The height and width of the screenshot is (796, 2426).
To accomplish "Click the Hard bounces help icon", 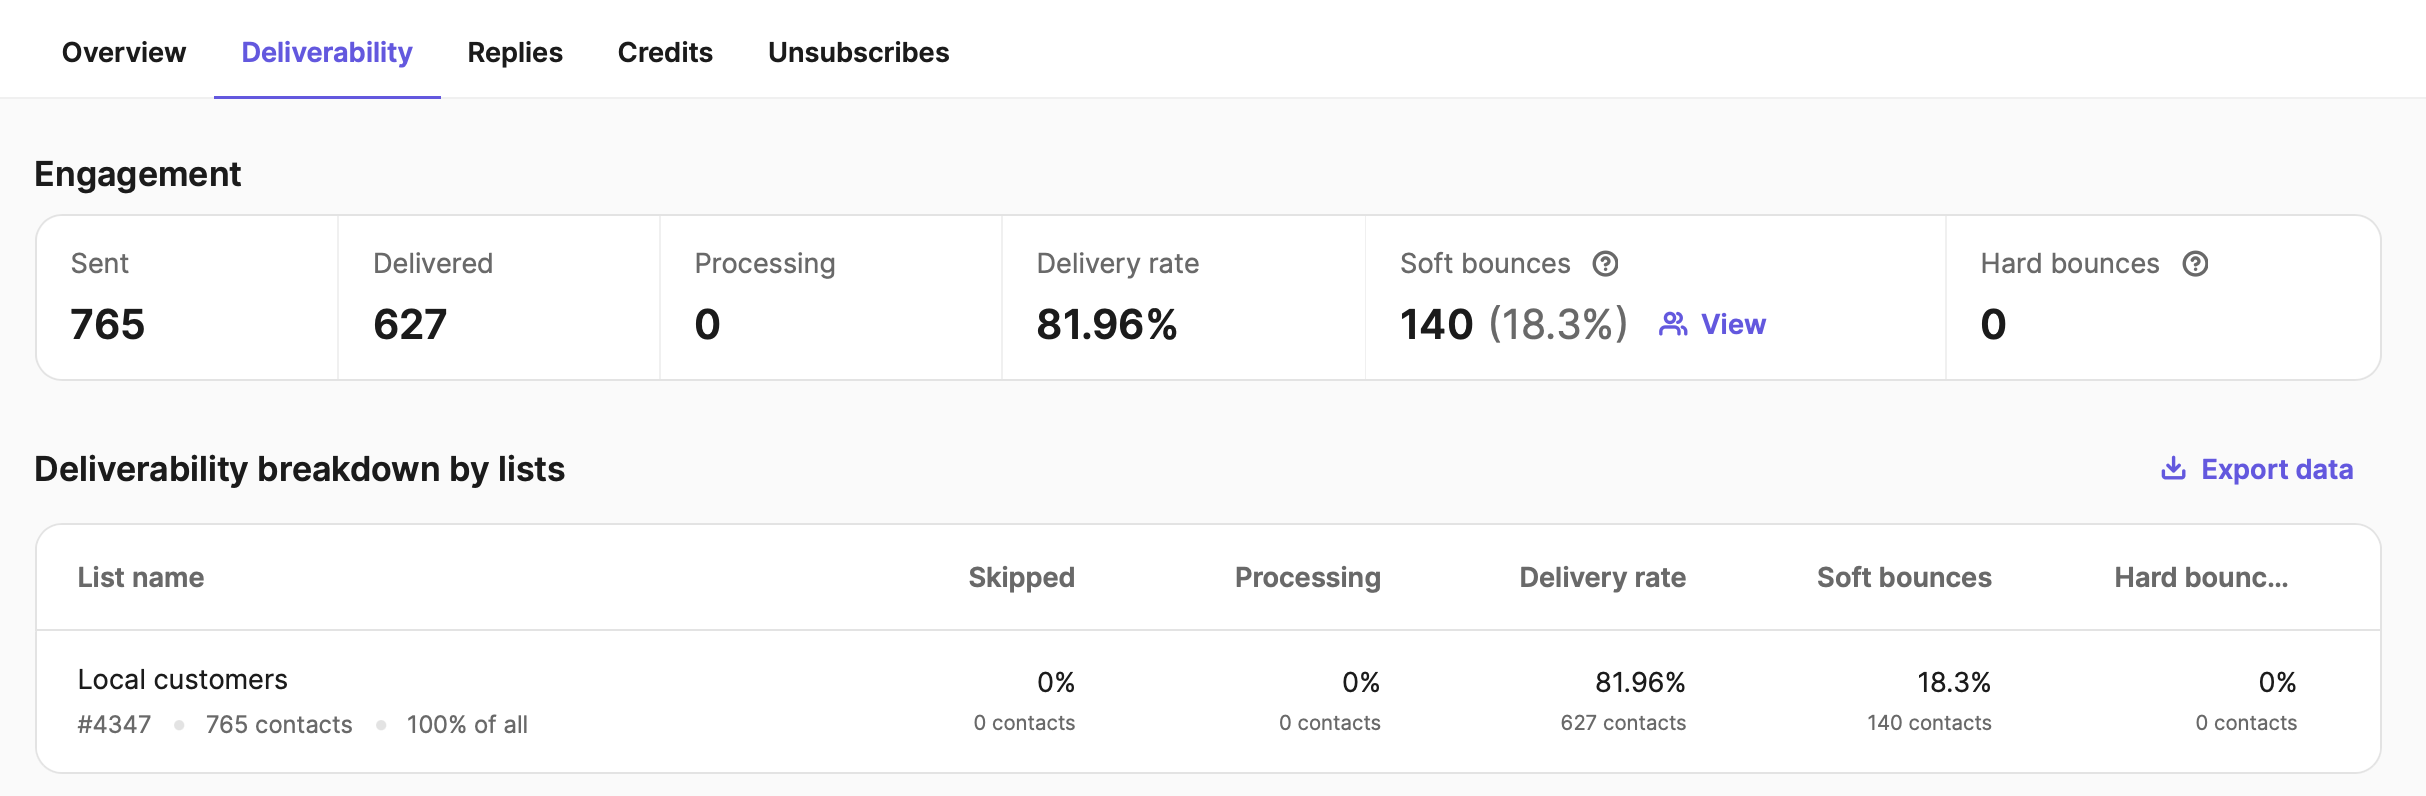I will pos(2195,264).
